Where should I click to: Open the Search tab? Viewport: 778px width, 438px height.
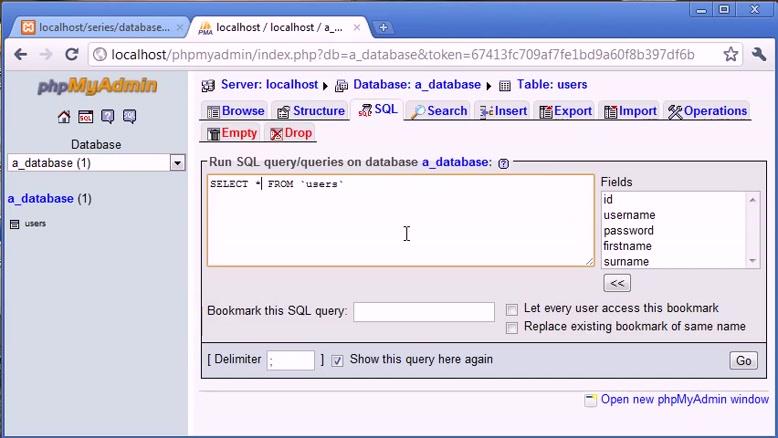440,111
